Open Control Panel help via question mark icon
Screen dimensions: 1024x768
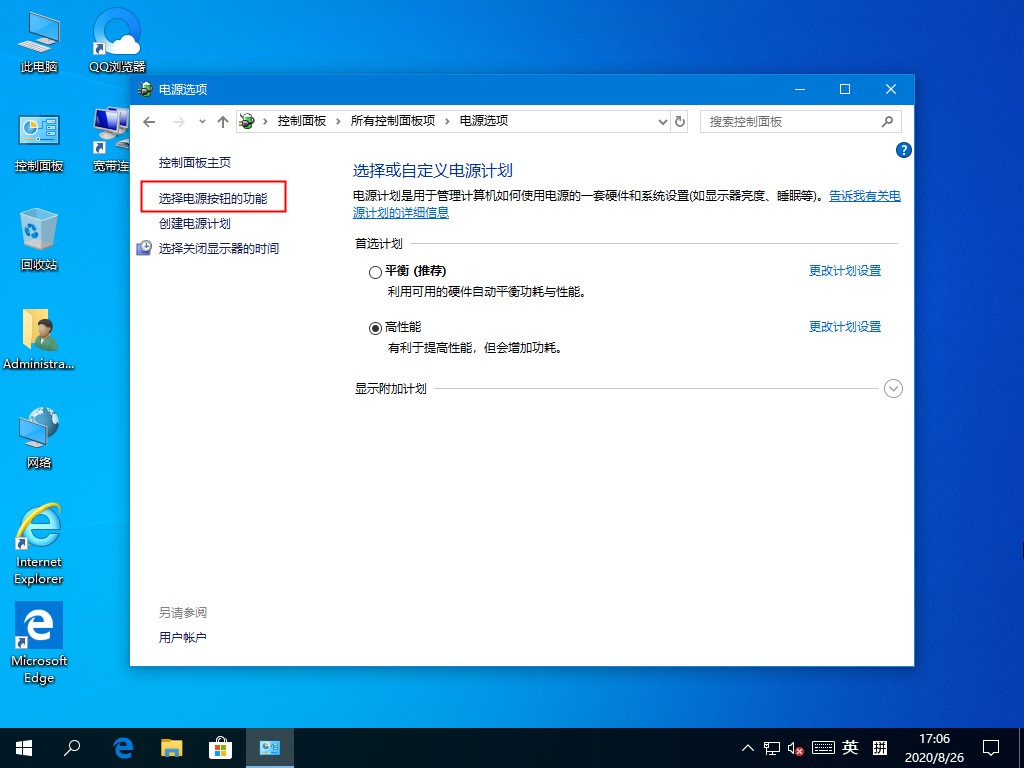point(903,150)
